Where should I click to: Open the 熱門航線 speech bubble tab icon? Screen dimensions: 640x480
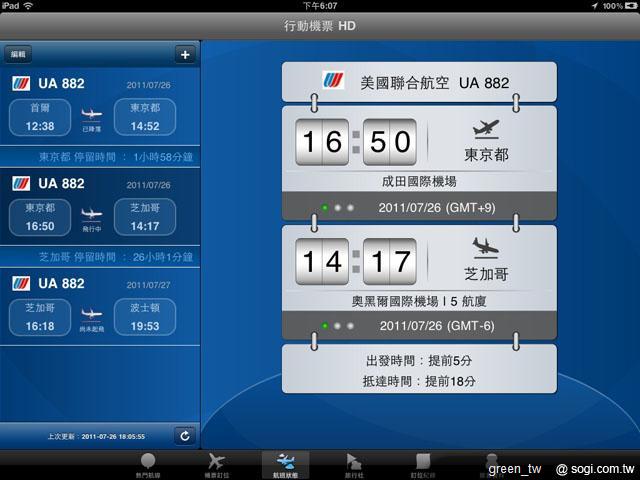pyautogui.click(x=148, y=464)
